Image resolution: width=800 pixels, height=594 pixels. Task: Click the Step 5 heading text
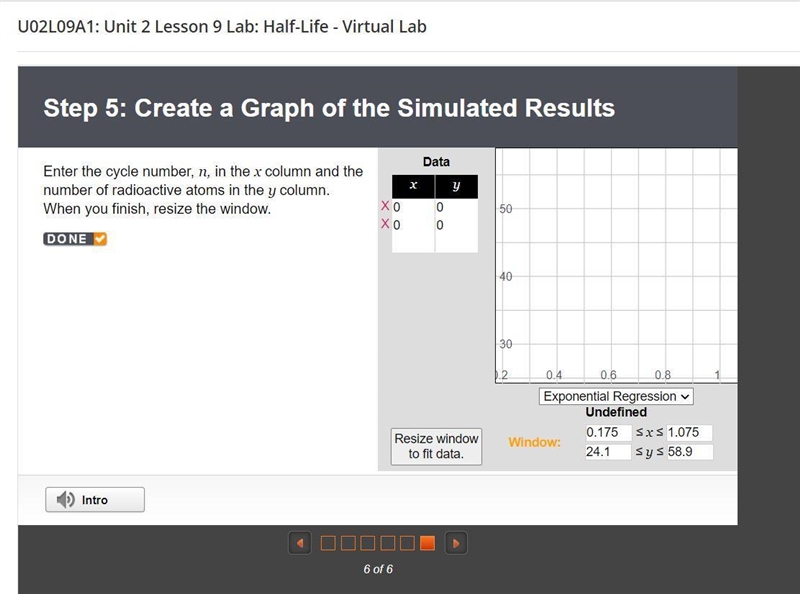pos(329,108)
